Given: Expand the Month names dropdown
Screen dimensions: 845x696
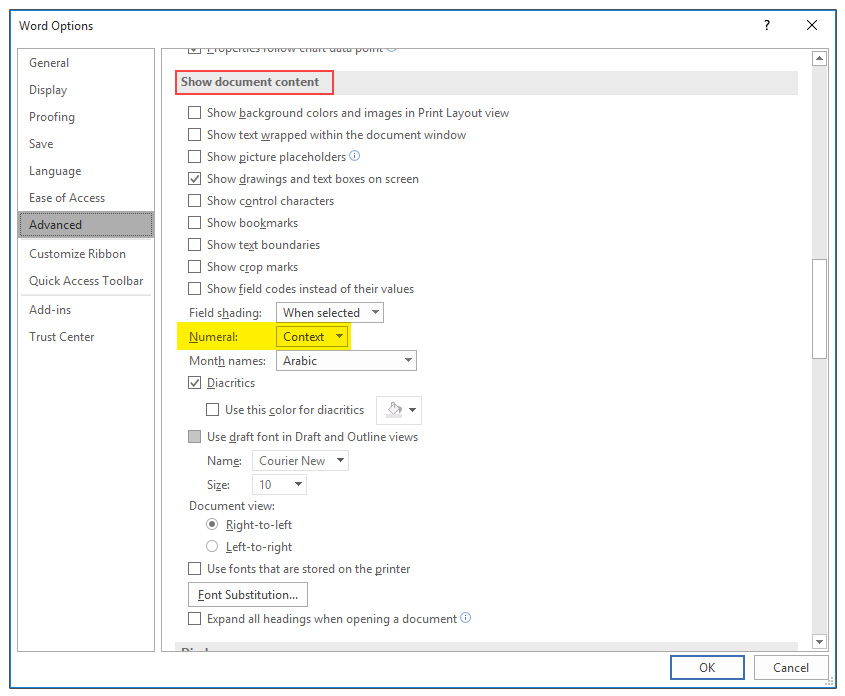Looking at the screenshot, I should pos(346,360).
